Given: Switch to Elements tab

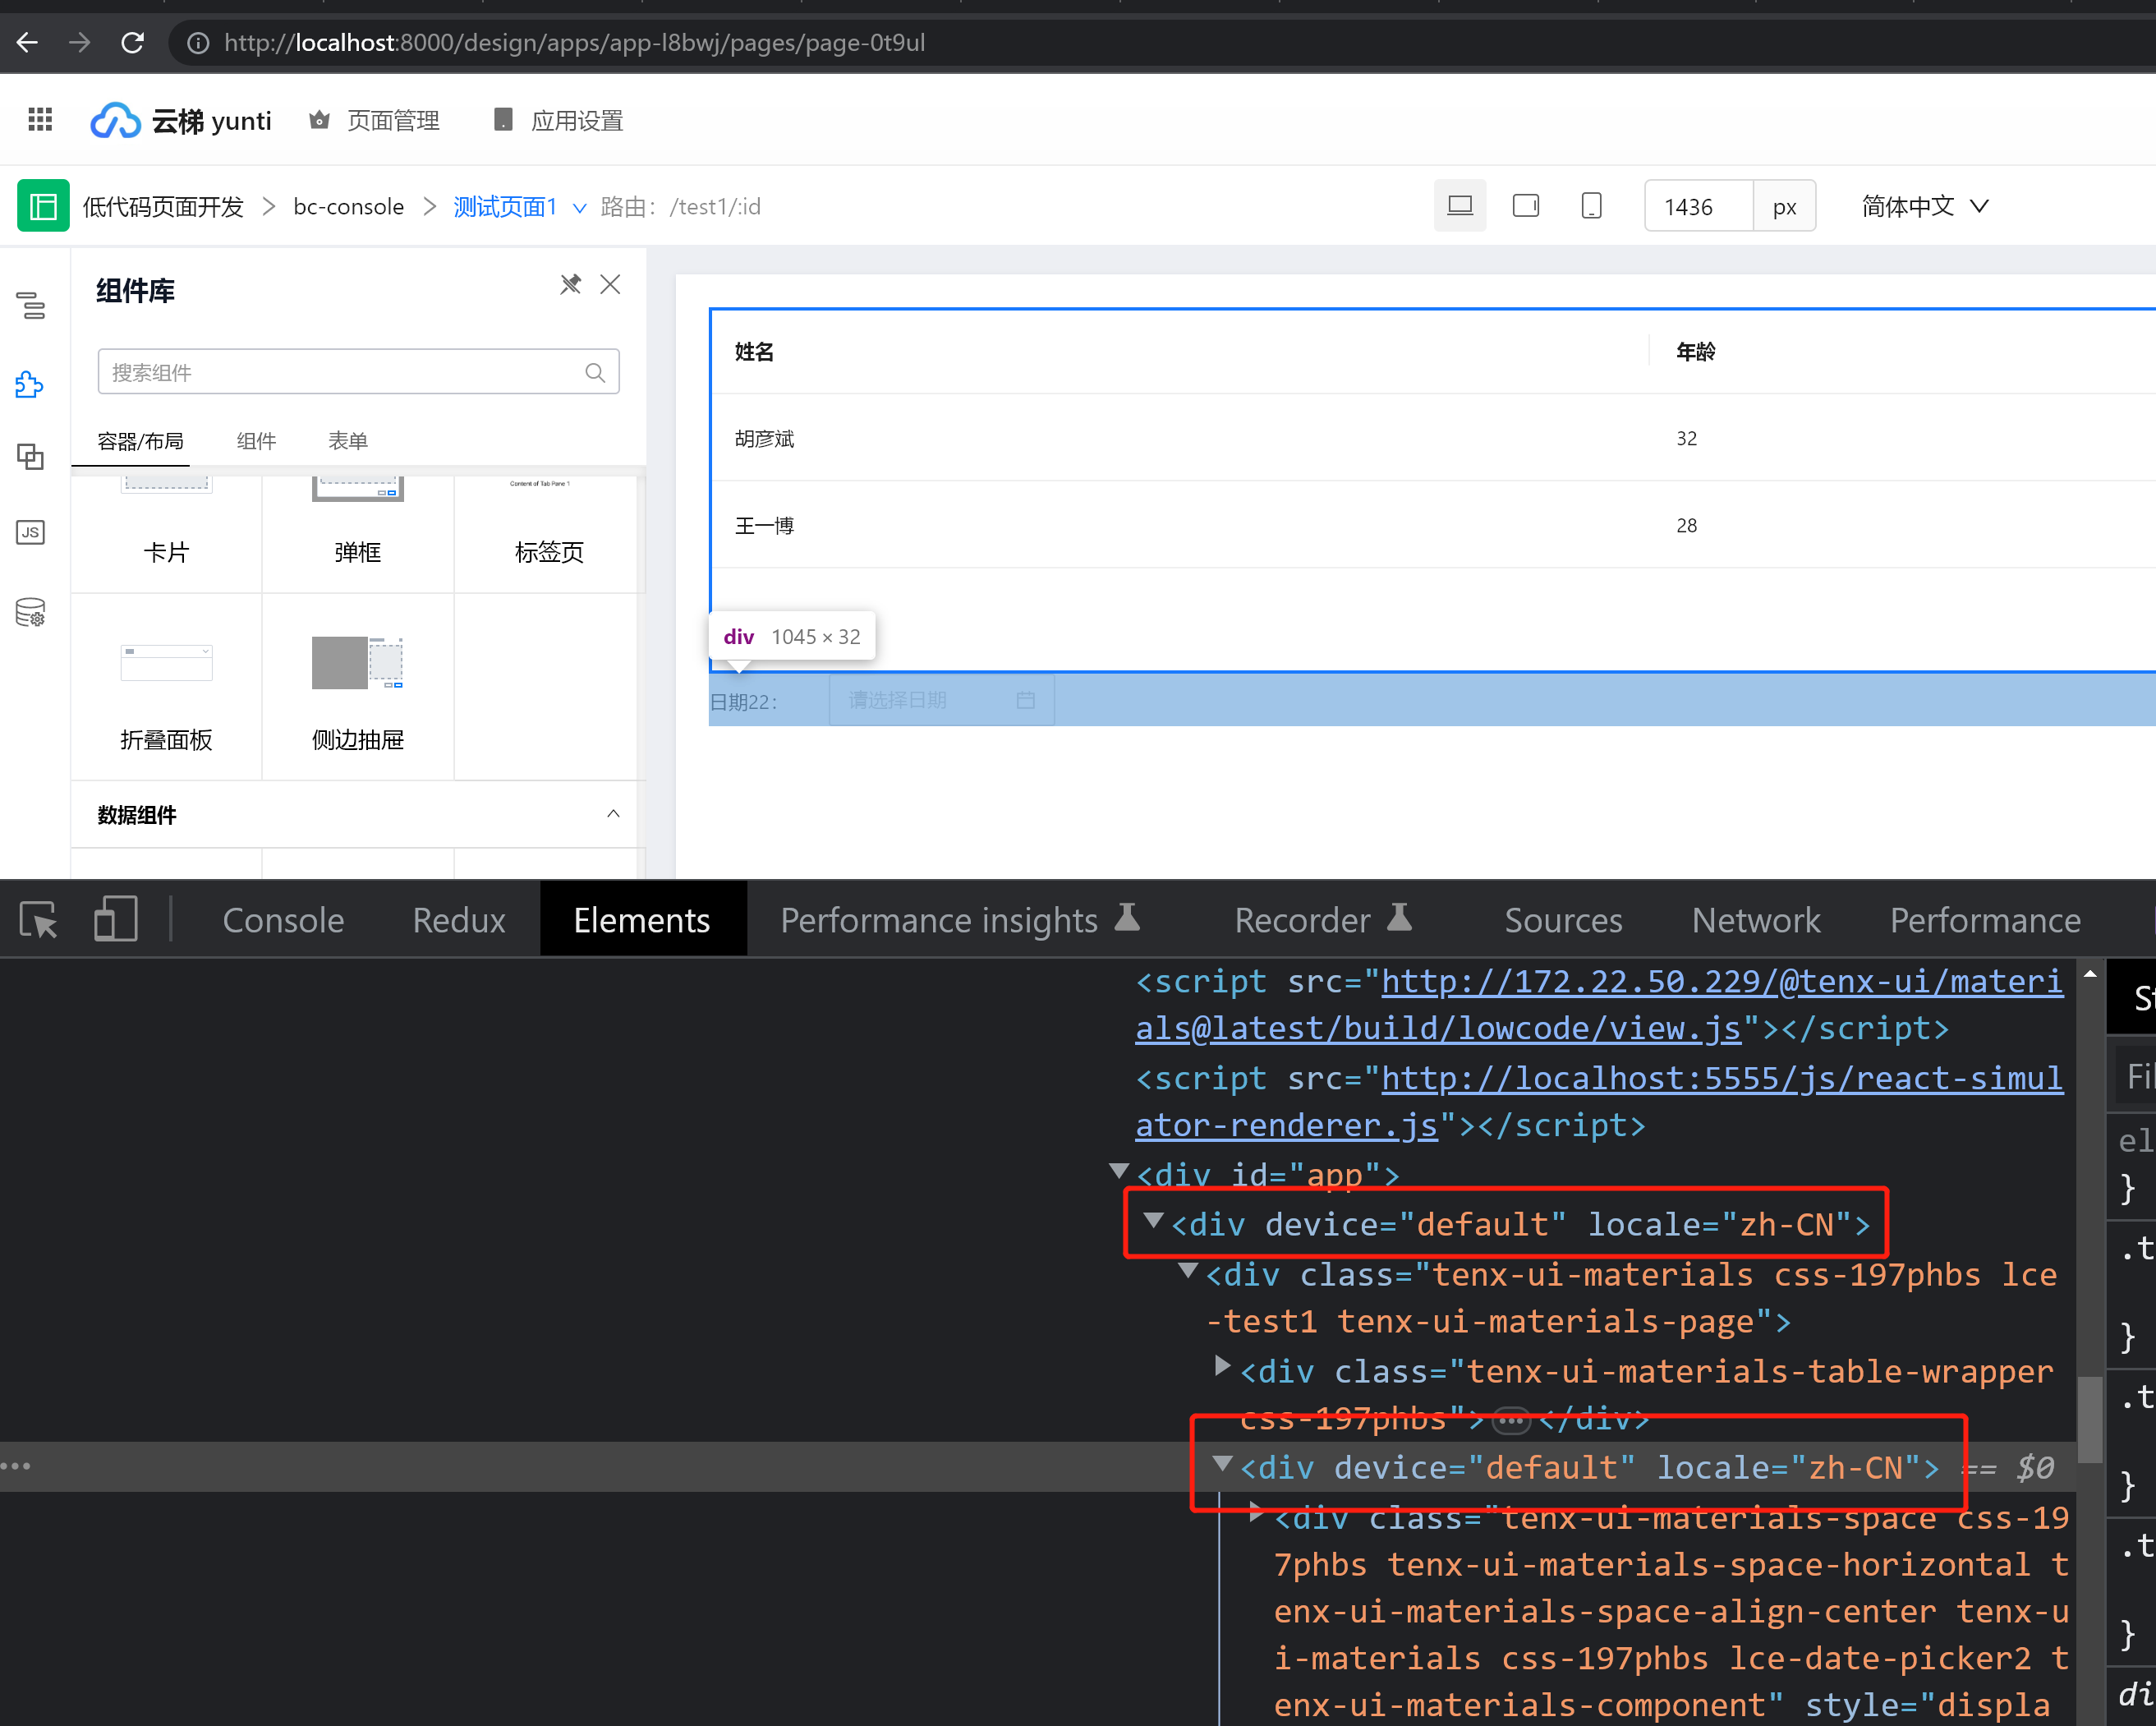Looking at the screenshot, I should pyautogui.click(x=642, y=919).
